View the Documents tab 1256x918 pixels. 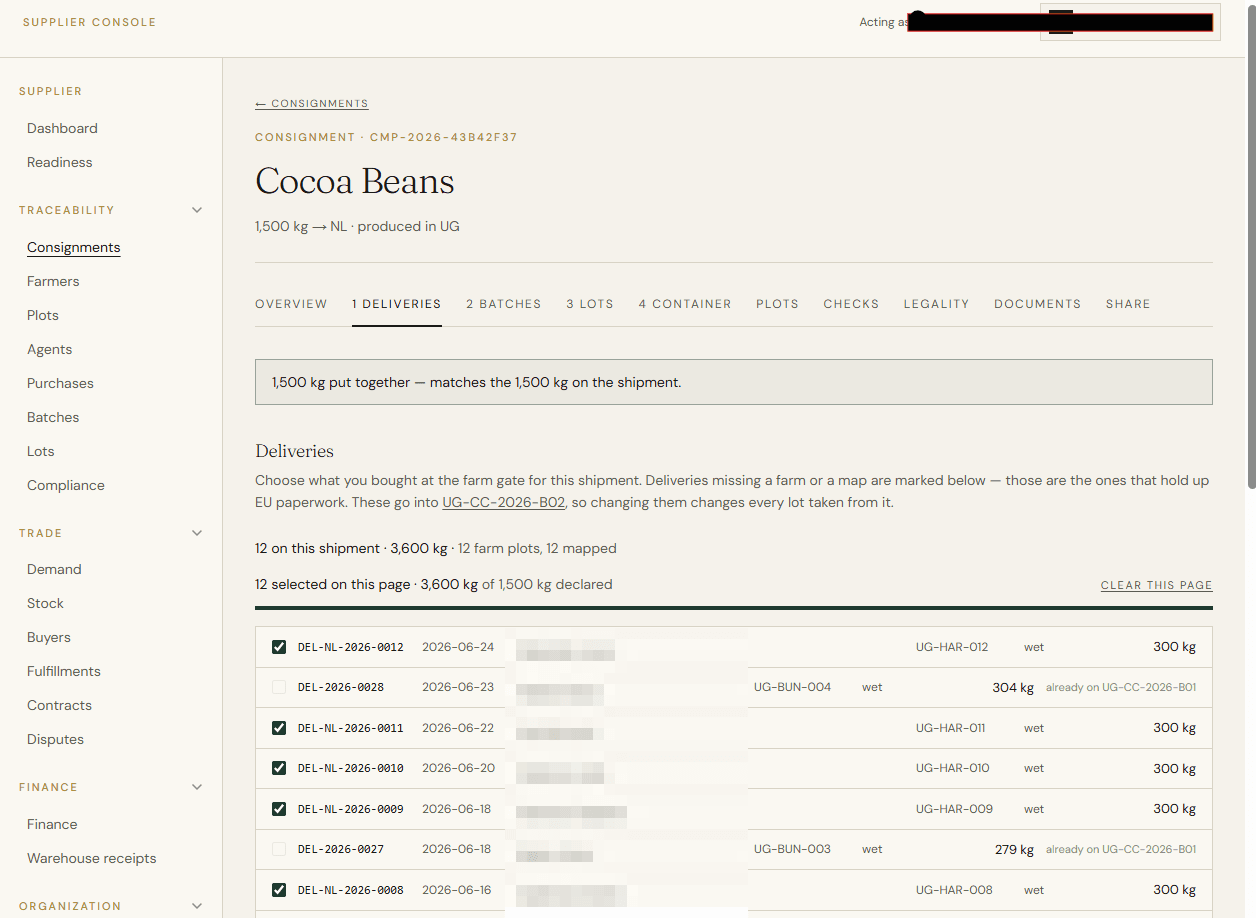click(x=1037, y=304)
